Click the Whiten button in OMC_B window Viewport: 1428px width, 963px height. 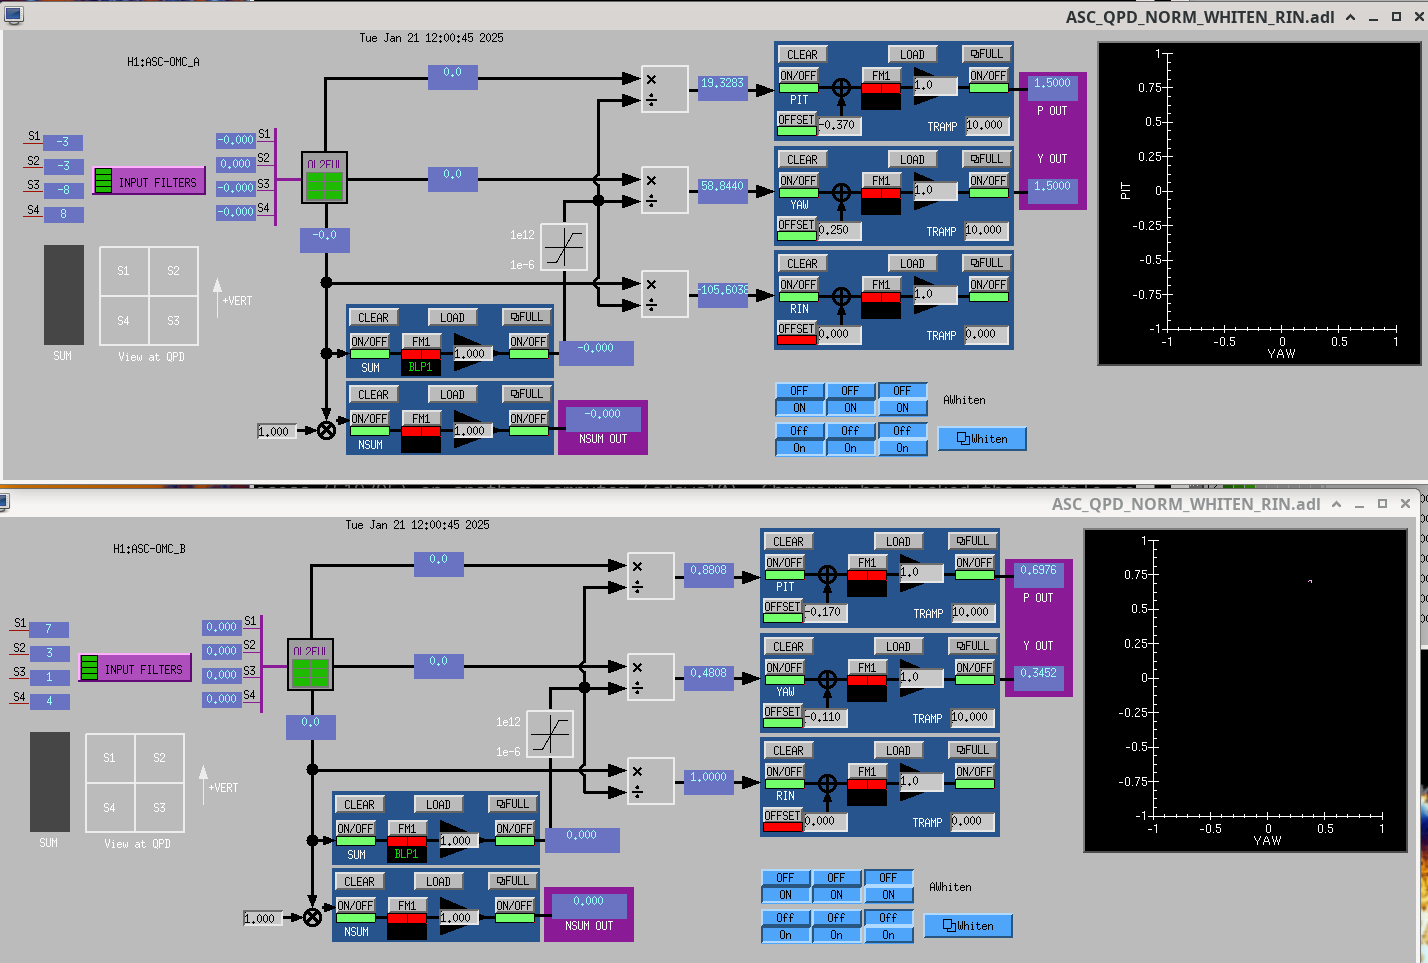pyautogui.click(x=968, y=925)
